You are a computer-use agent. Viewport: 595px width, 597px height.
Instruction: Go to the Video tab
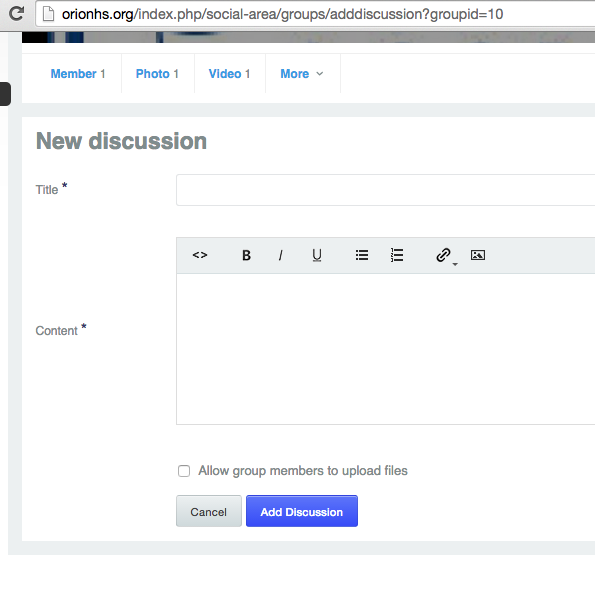229,73
